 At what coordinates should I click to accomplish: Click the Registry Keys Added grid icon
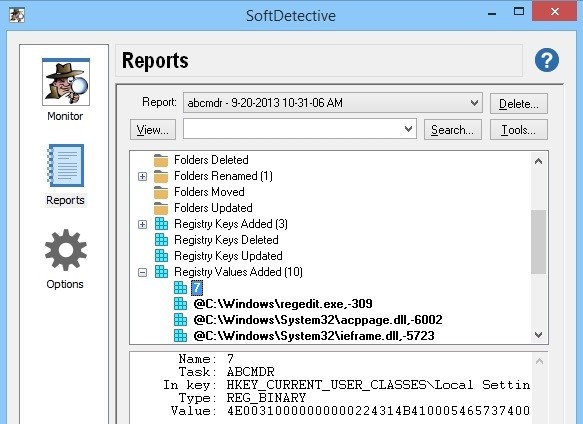[161, 224]
